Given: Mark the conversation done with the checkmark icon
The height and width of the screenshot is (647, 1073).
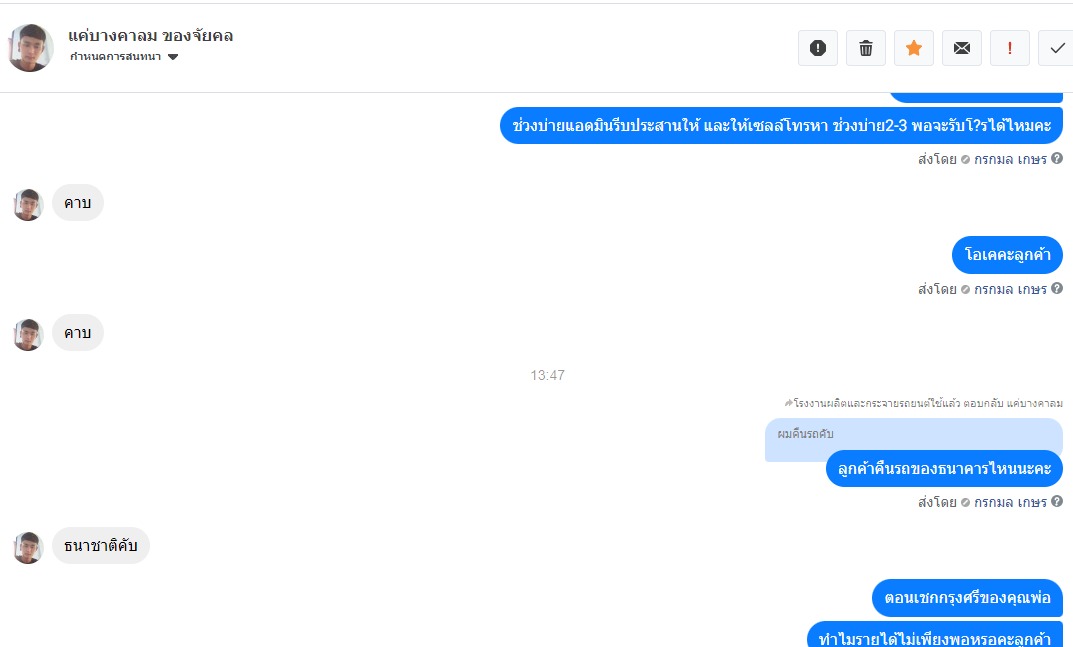Looking at the screenshot, I should click(x=1056, y=48).
